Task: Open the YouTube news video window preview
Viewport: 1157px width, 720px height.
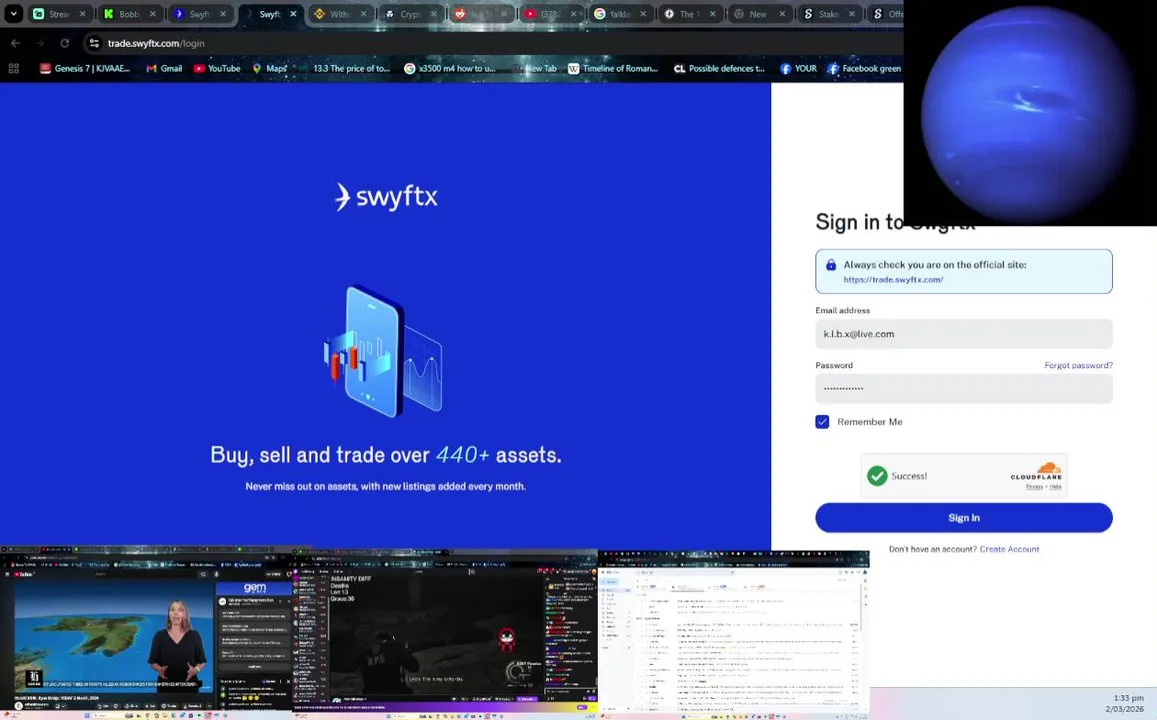Action: (x=147, y=631)
